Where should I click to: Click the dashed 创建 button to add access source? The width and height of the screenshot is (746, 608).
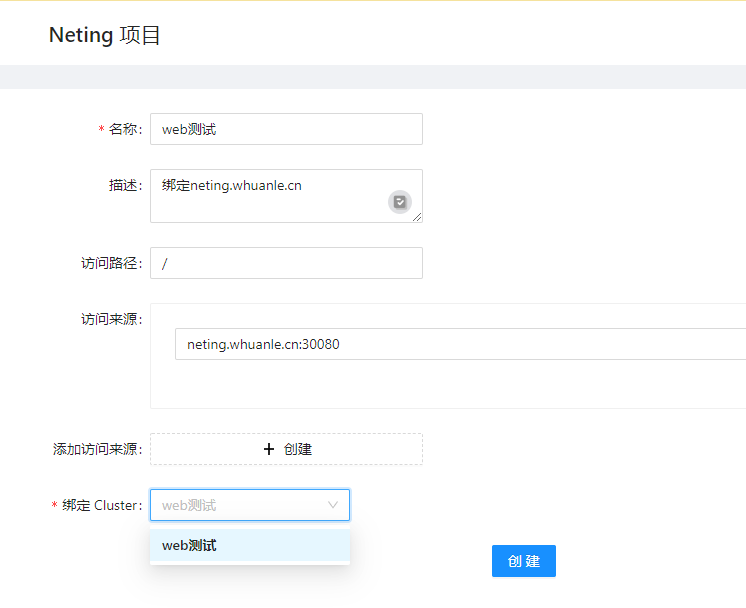(x=286, y=449)
